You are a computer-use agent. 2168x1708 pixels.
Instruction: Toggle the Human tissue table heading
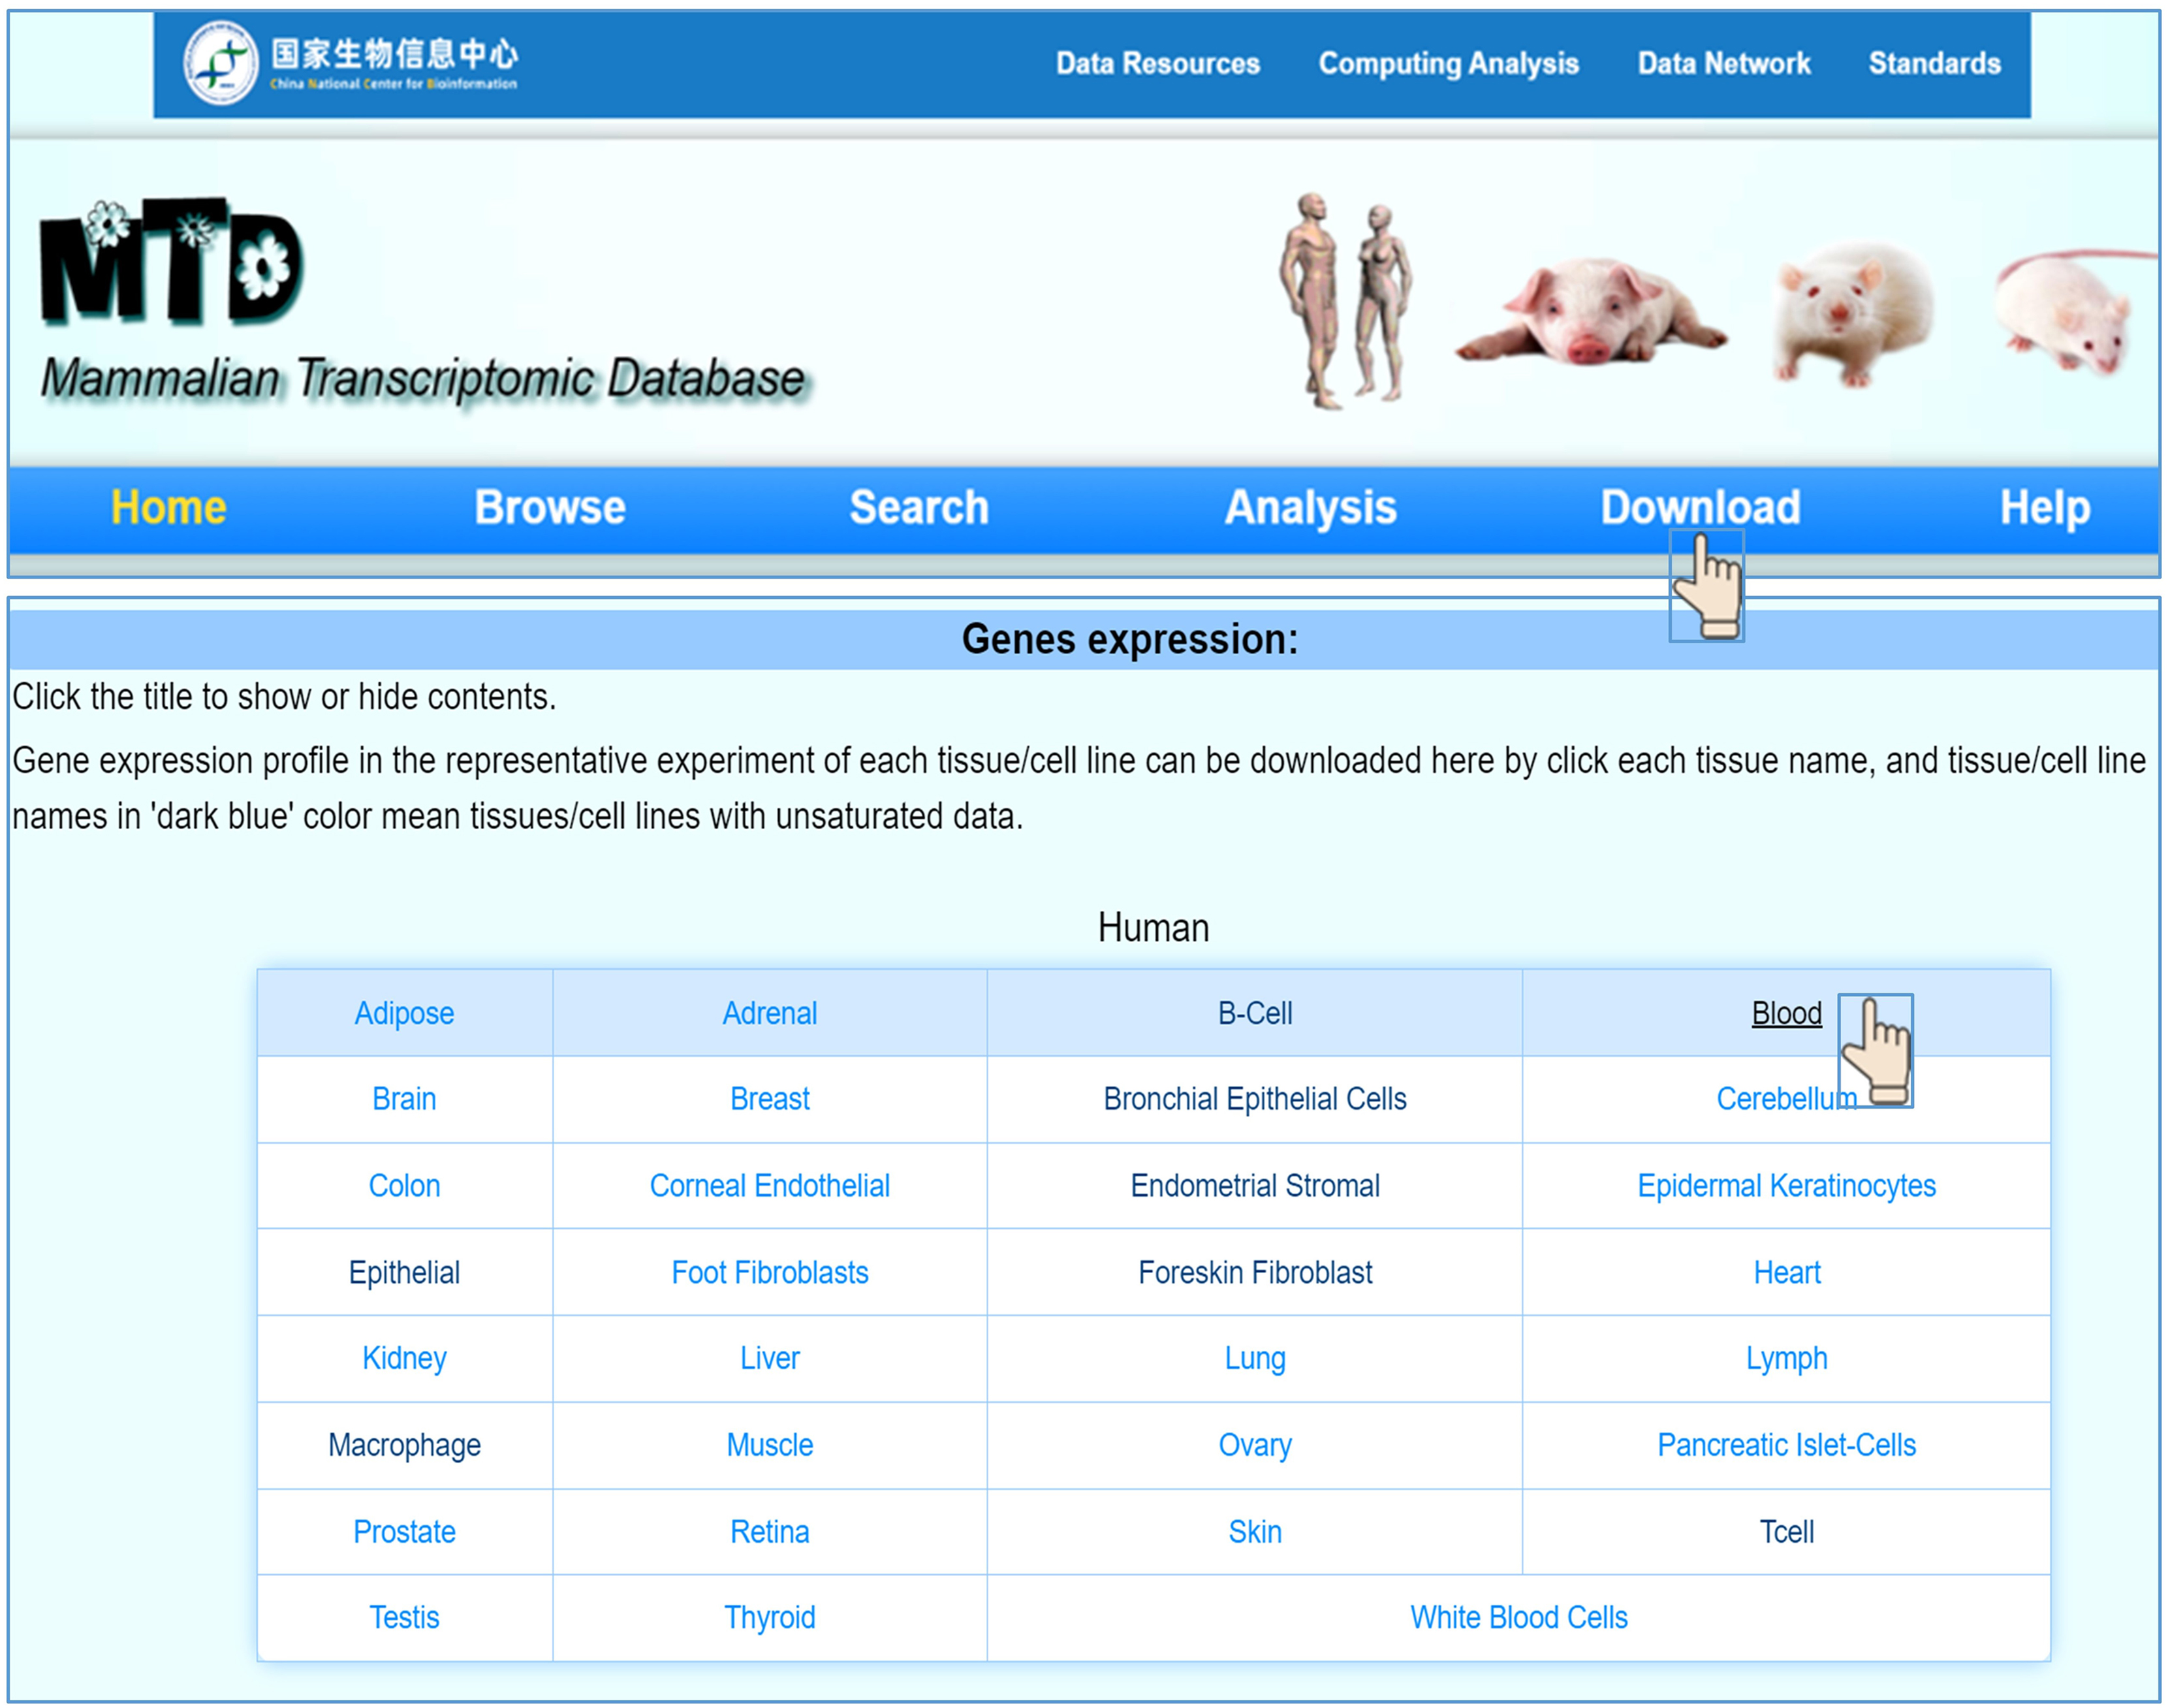pos(1152,927)
